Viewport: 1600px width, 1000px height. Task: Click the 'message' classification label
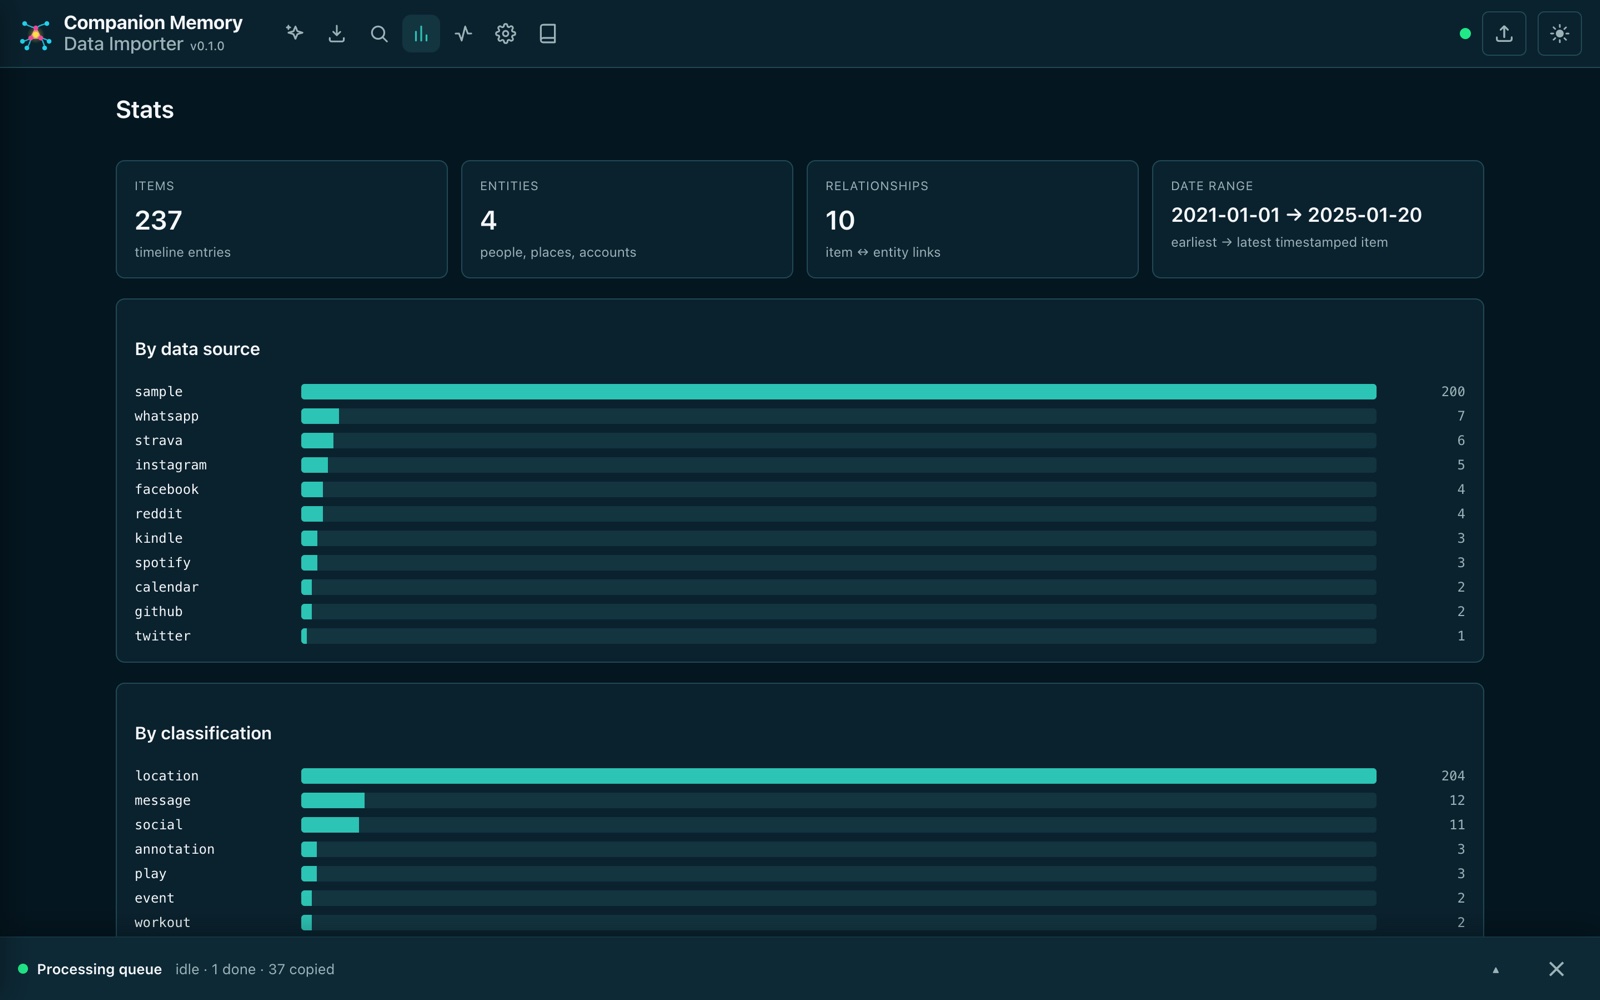pos(163,801)
